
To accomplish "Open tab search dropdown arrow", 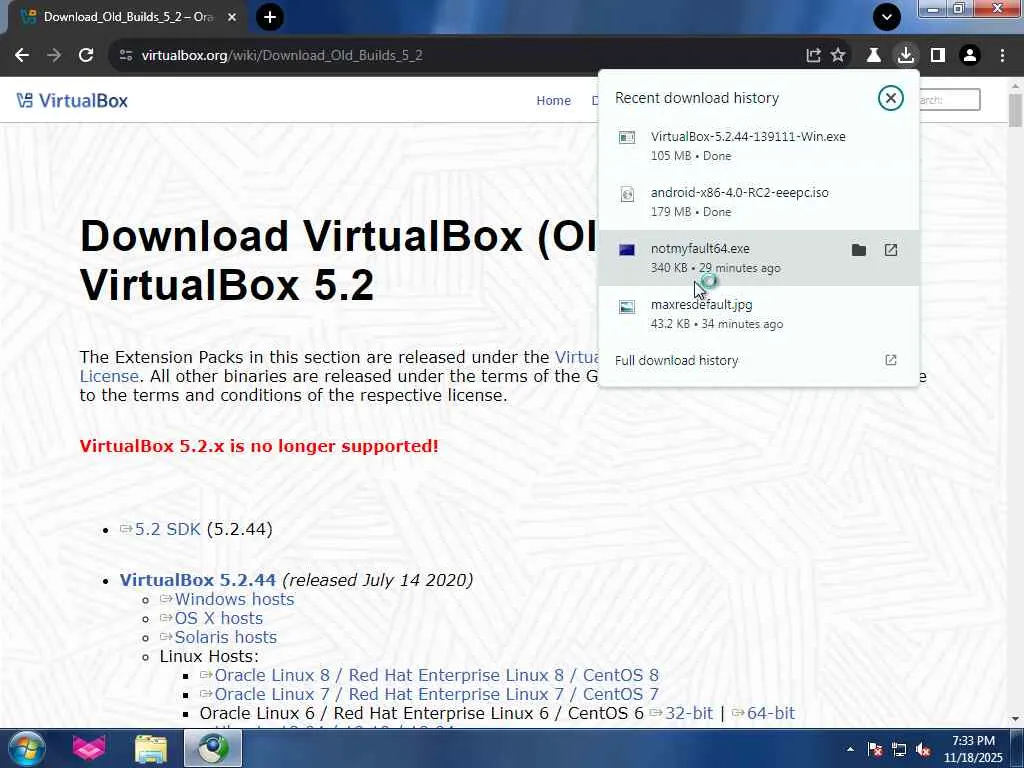I will coord(887,17).
